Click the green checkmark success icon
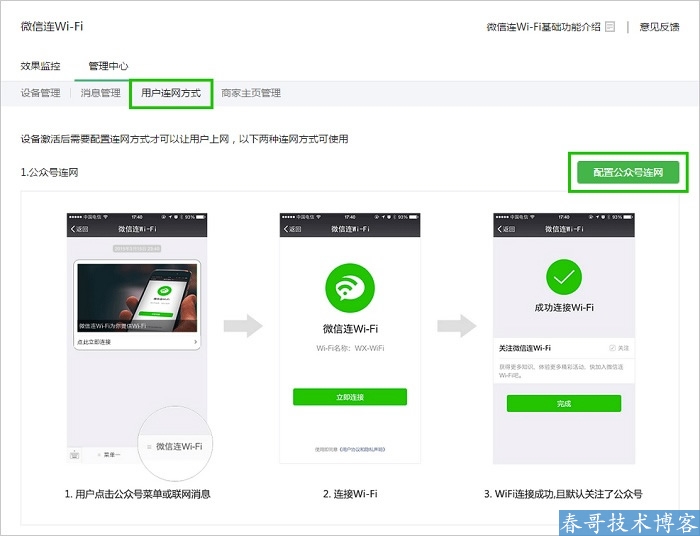 tap(564, 277)
